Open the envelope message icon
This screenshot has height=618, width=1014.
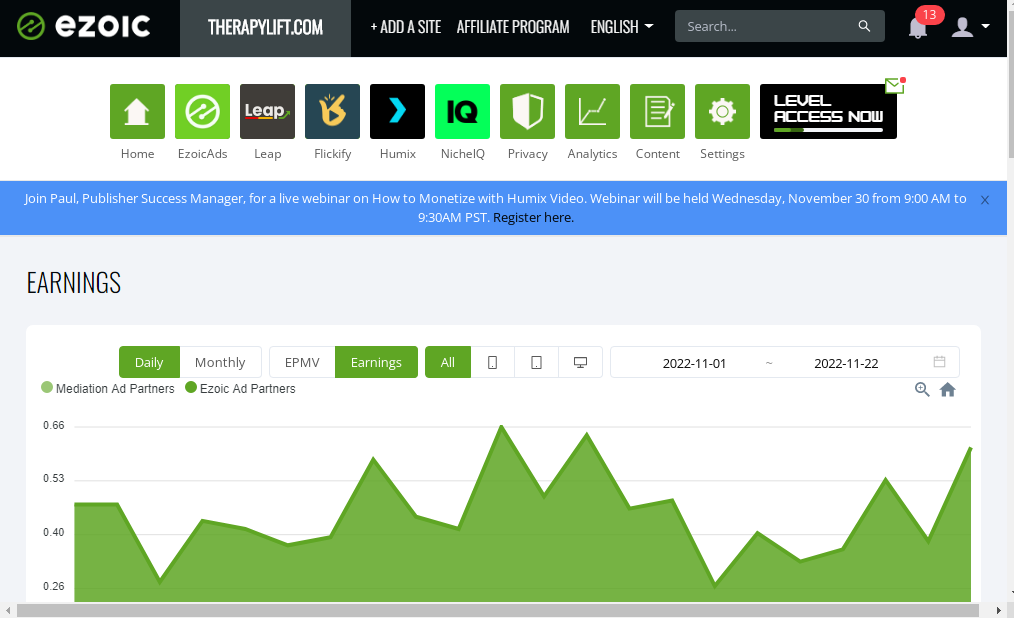coord(895,85)
